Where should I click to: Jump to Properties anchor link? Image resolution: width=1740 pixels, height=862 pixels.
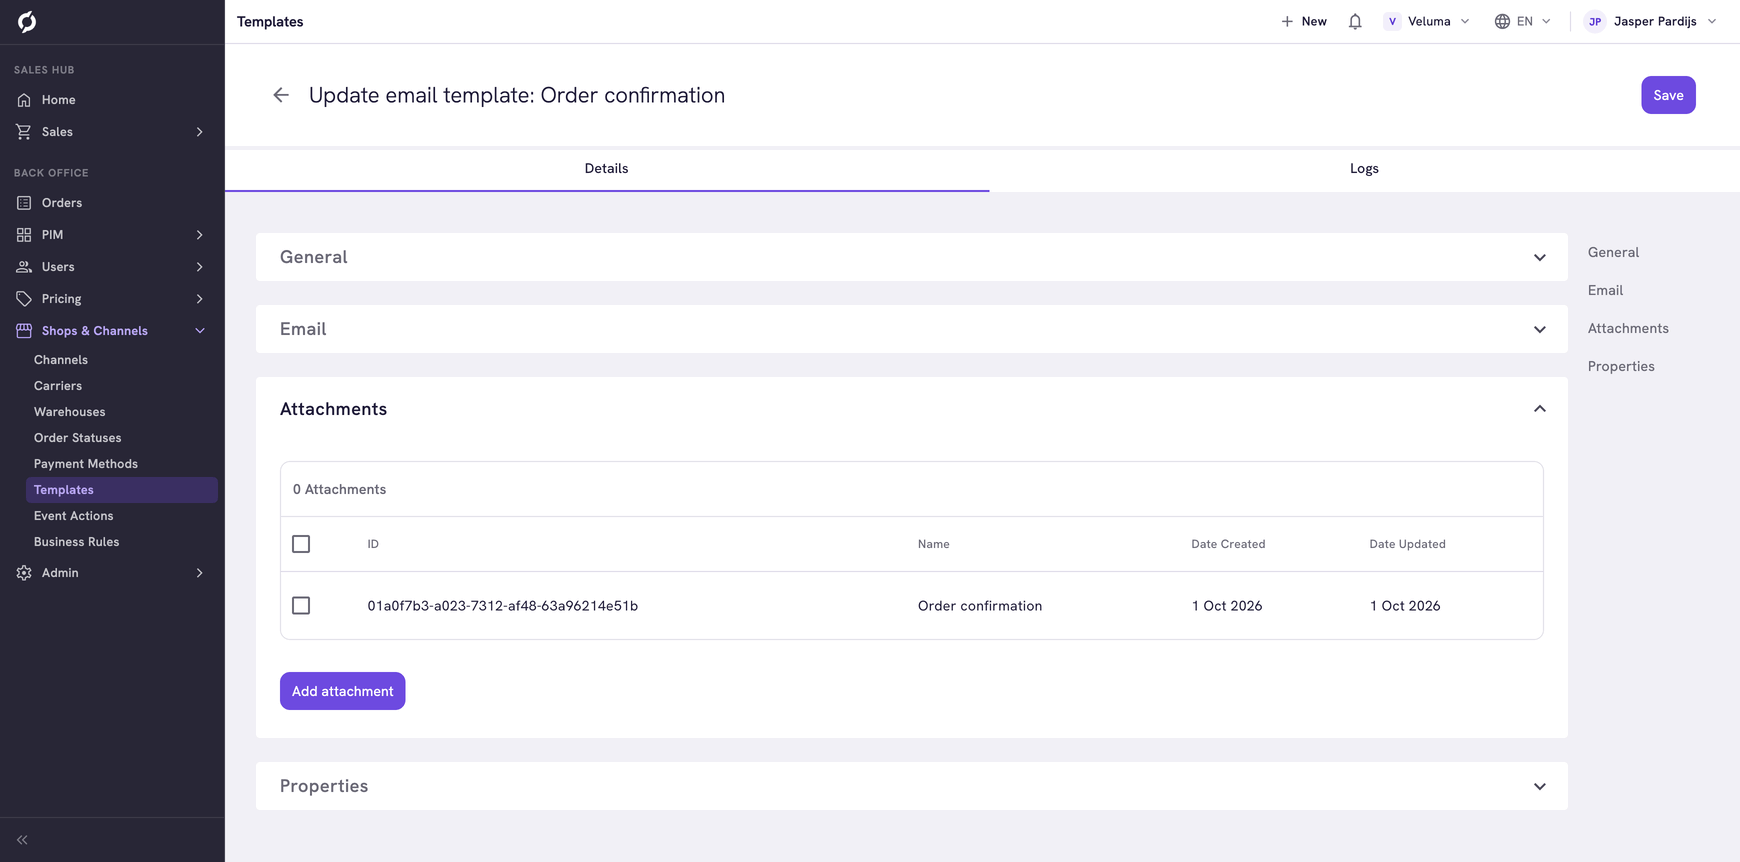(x=1621, y=366)
